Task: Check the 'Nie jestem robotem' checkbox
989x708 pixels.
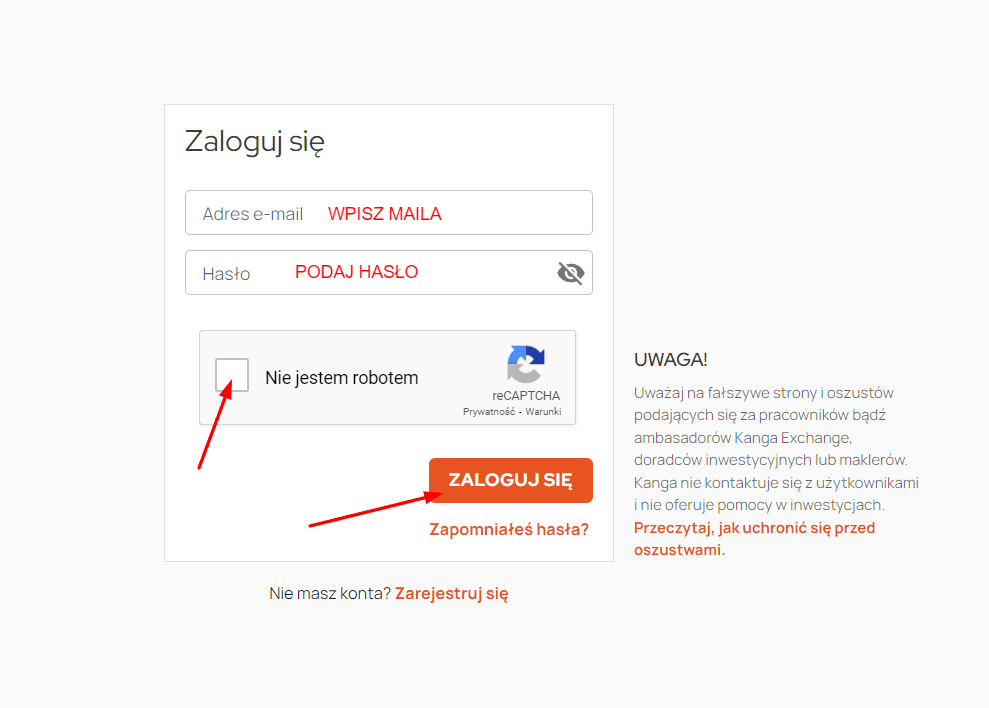Action: (231, 375)
